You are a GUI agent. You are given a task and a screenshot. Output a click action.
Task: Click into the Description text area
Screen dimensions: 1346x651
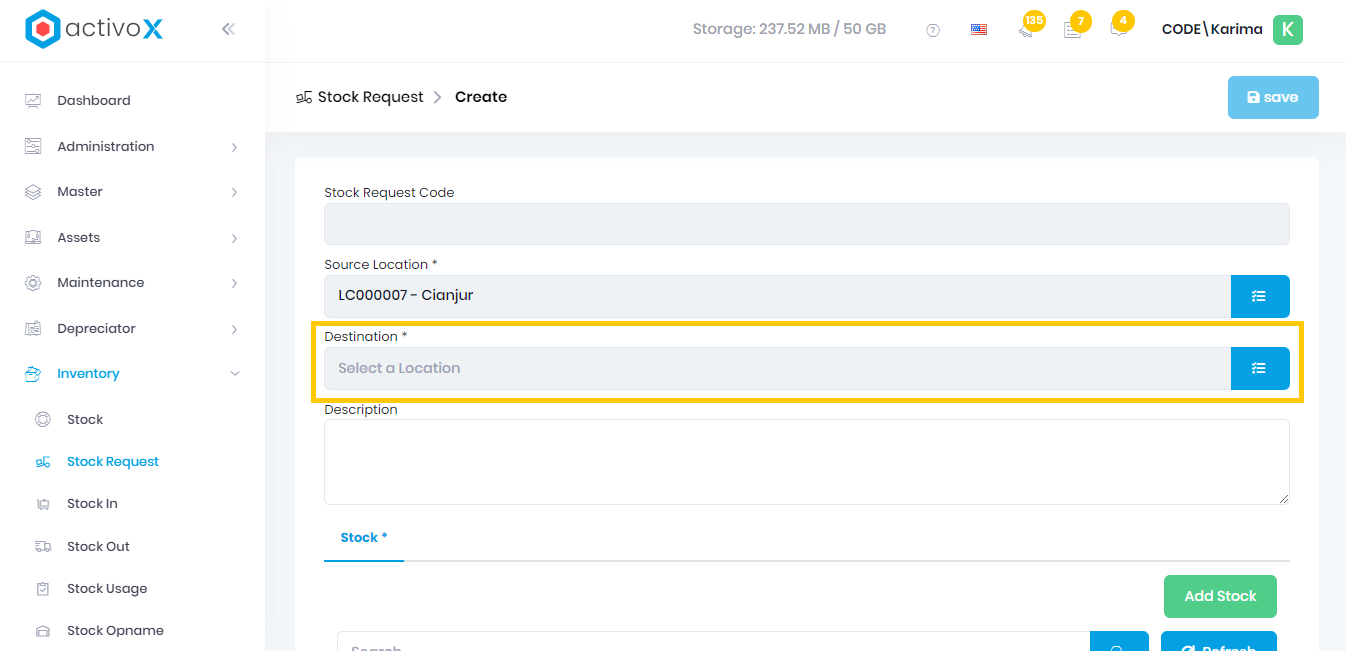(x=806, y=462)
